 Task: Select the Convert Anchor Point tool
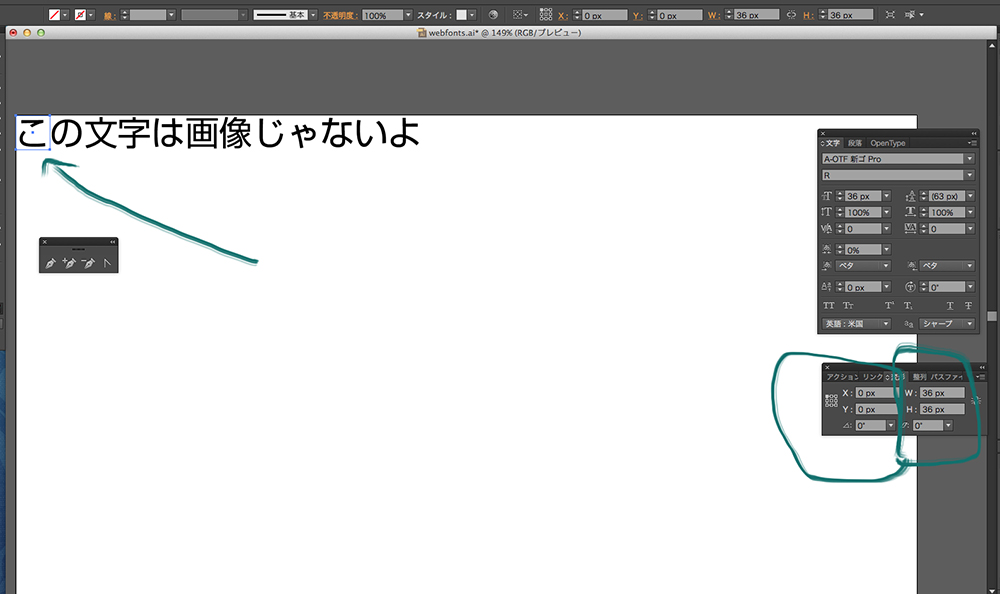pos(107,264)
